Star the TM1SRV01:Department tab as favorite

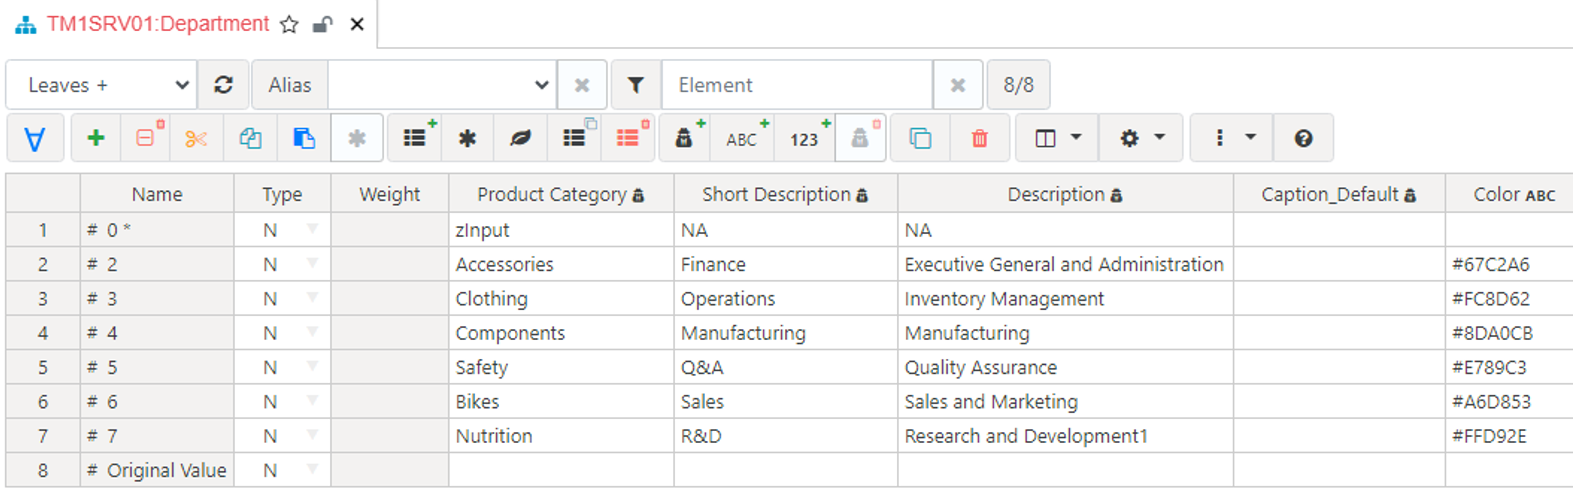tap(289, 25)
